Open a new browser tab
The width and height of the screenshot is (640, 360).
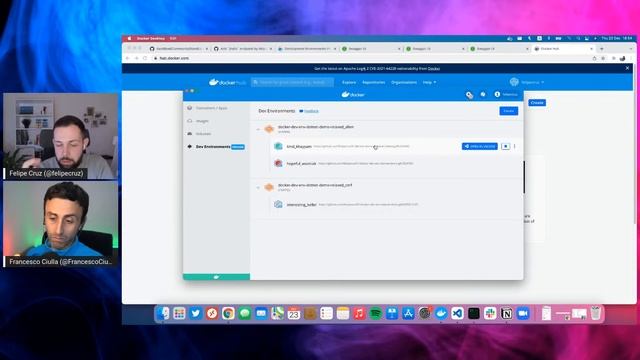[x=601, y=49]
